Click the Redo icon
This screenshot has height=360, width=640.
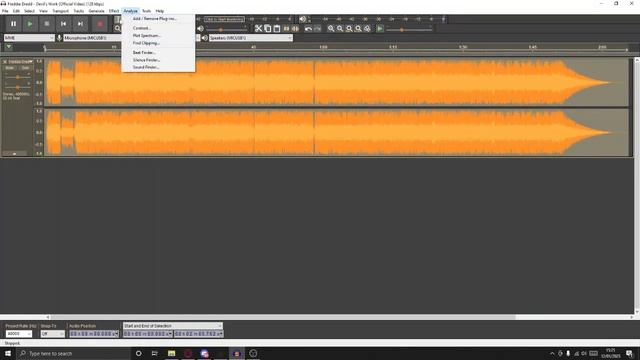point(318,29)
